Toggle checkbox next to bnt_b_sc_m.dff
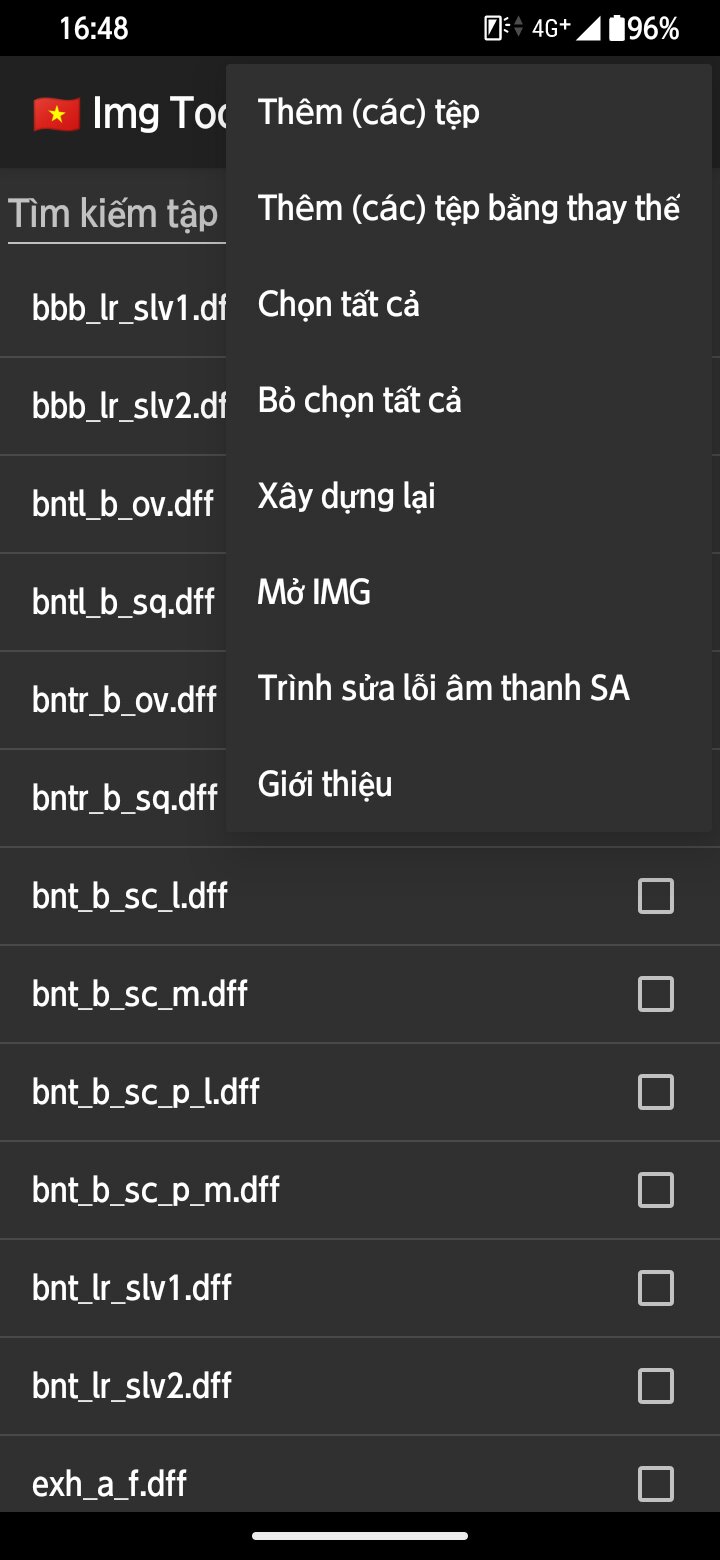This screenshot has width=720, height=1560. [655, 994]
